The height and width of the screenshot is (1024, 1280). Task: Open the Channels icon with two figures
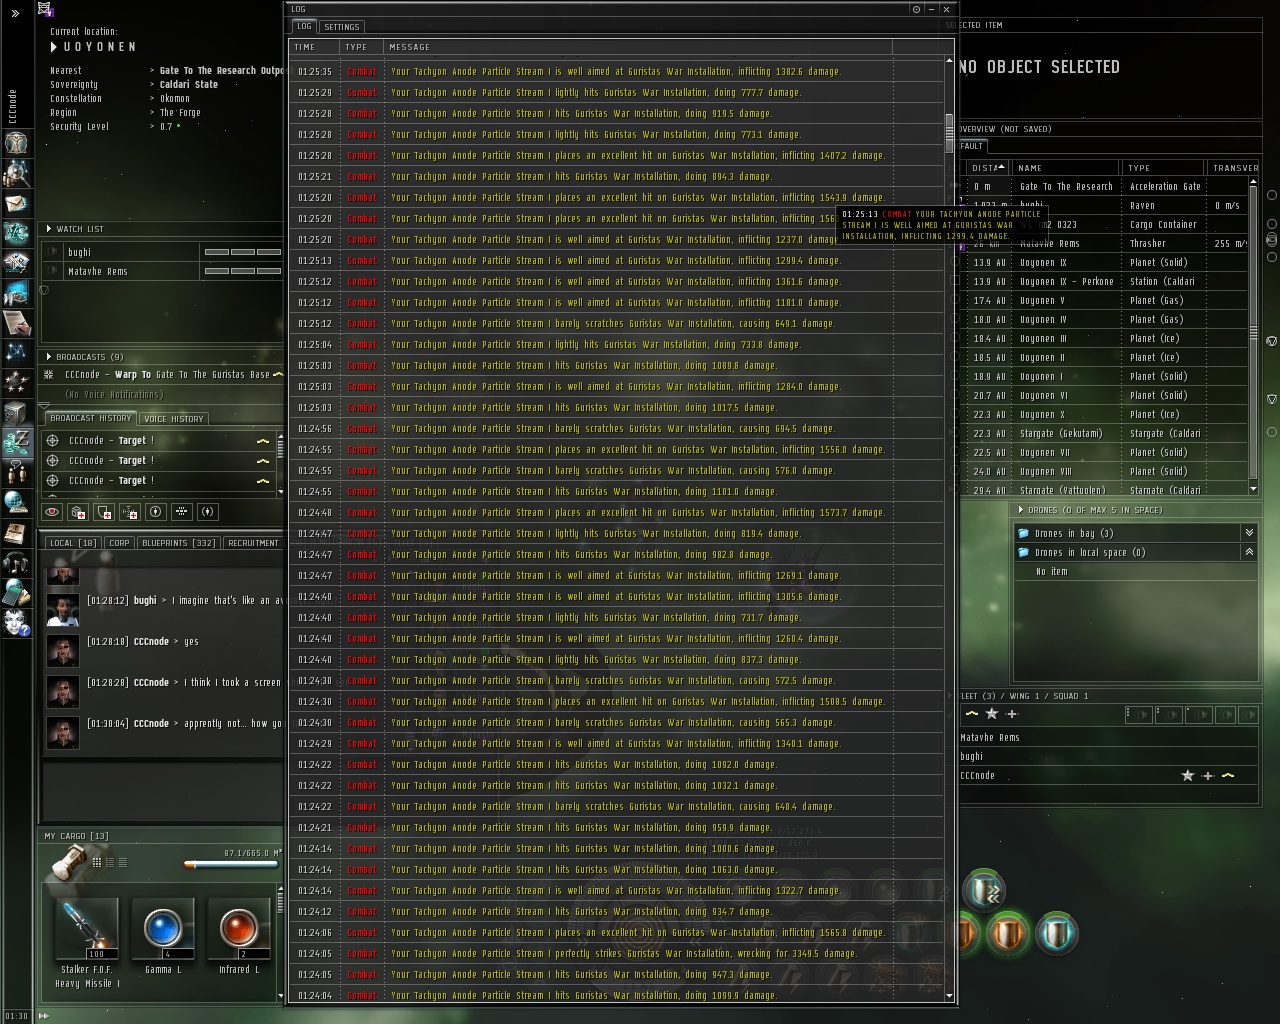pyautogui.click(x=16, y=472)
